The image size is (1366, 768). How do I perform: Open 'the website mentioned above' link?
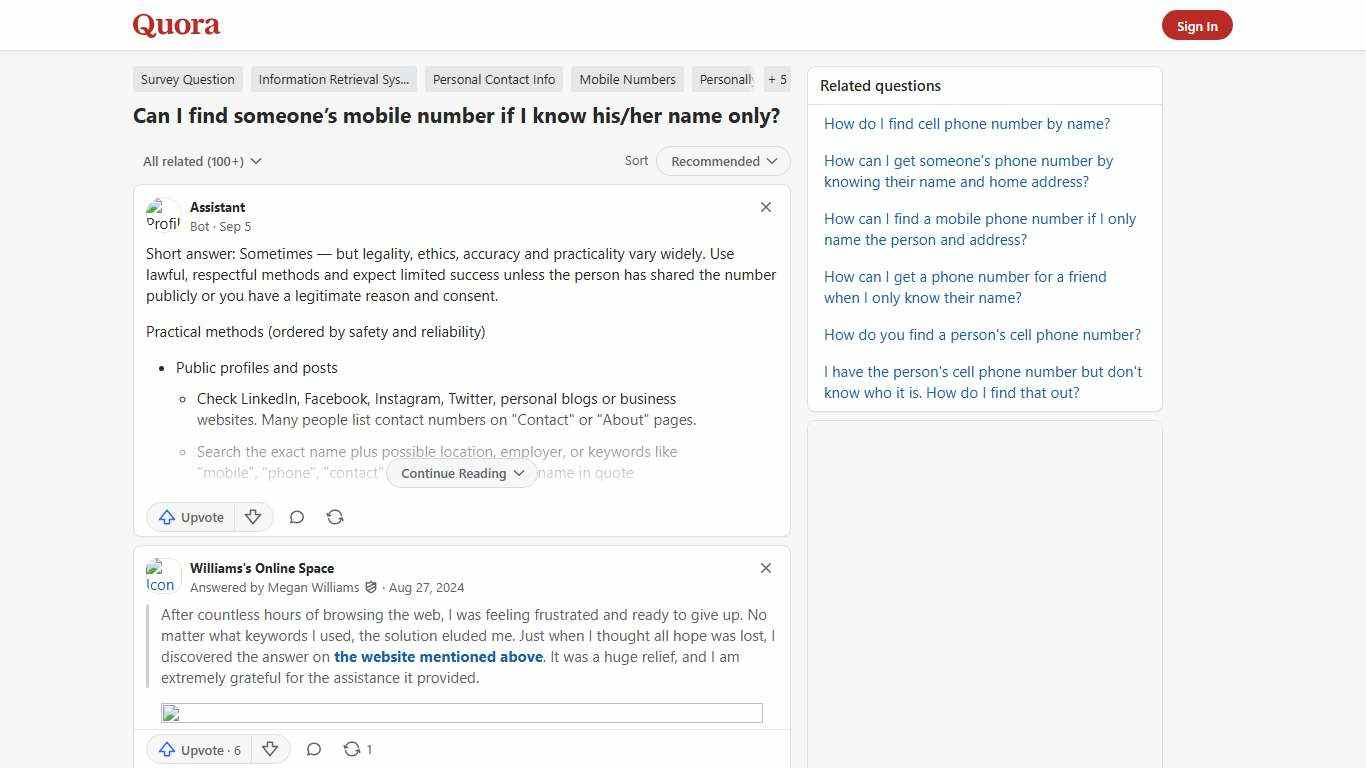coord(438,657)
